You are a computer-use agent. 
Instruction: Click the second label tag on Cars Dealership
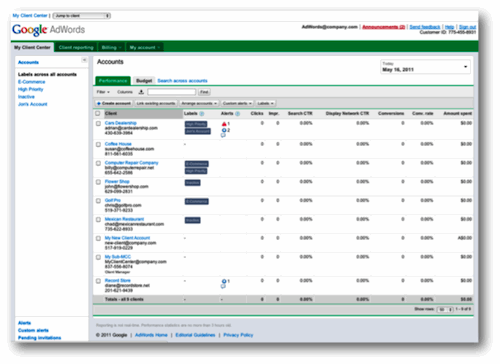(x=198, y=131)
